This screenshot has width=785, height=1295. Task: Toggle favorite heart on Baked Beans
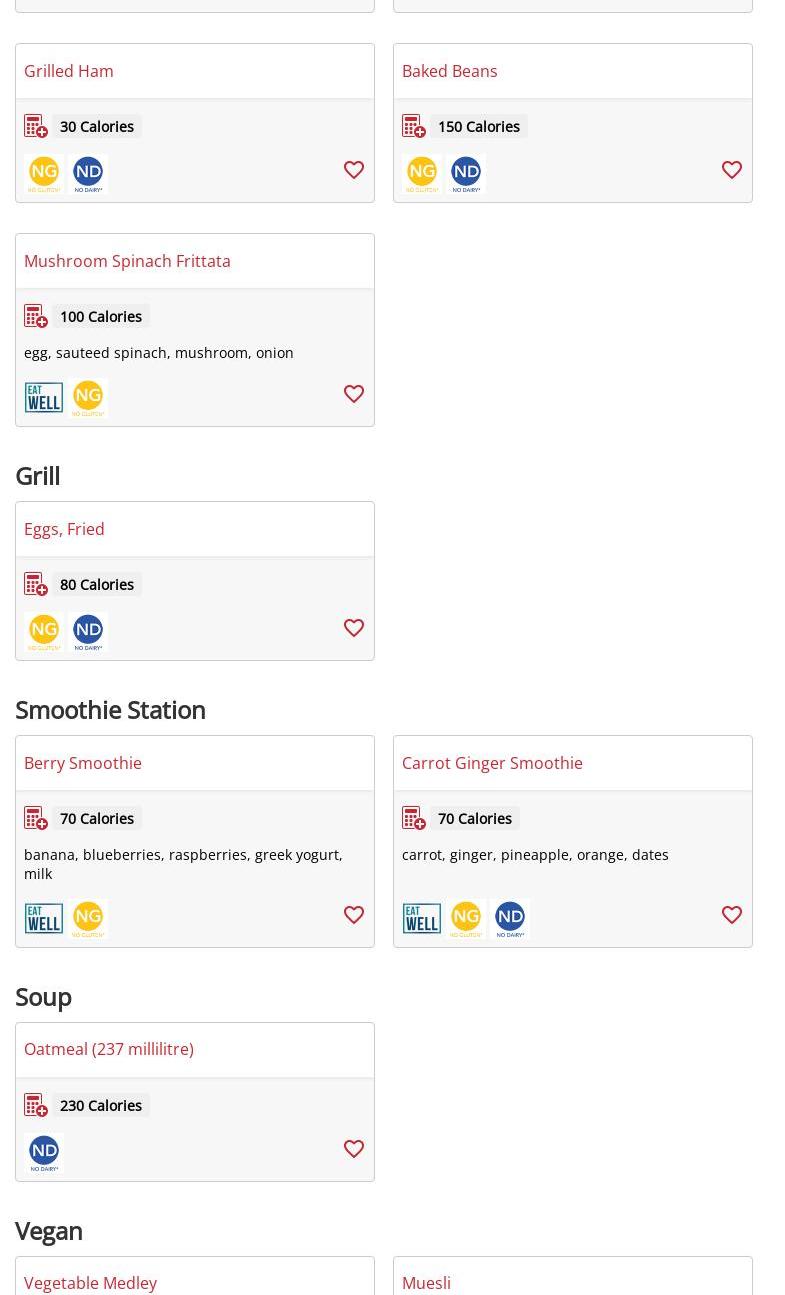[732, 170]
